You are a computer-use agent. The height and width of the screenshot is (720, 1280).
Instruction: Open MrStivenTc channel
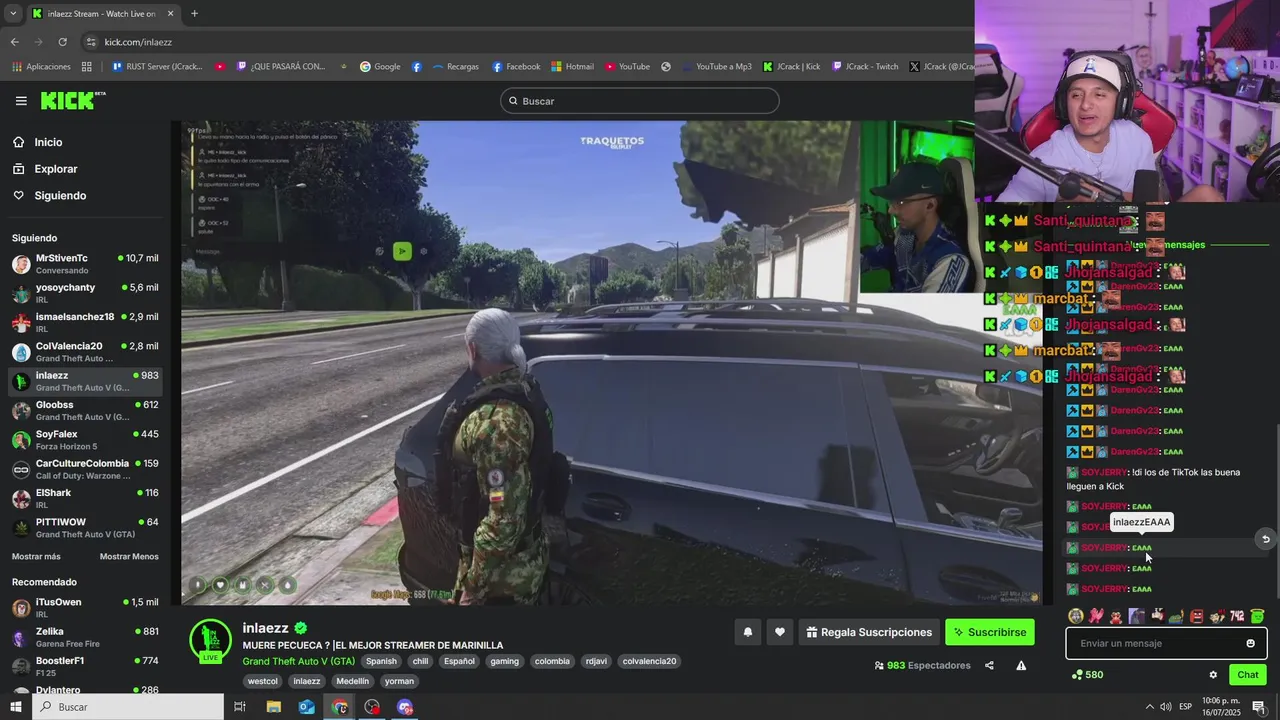tap(85, 264)
